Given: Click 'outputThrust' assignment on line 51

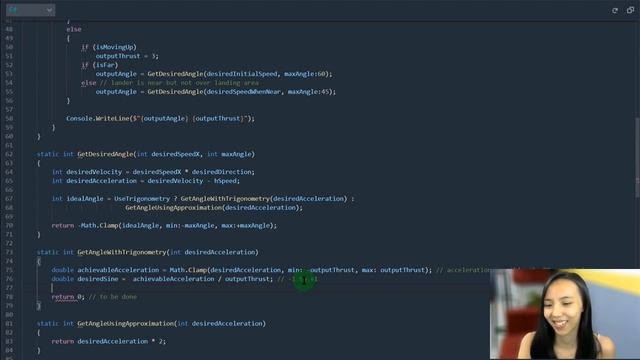Looking at the screenshot, I should [118, 56].
